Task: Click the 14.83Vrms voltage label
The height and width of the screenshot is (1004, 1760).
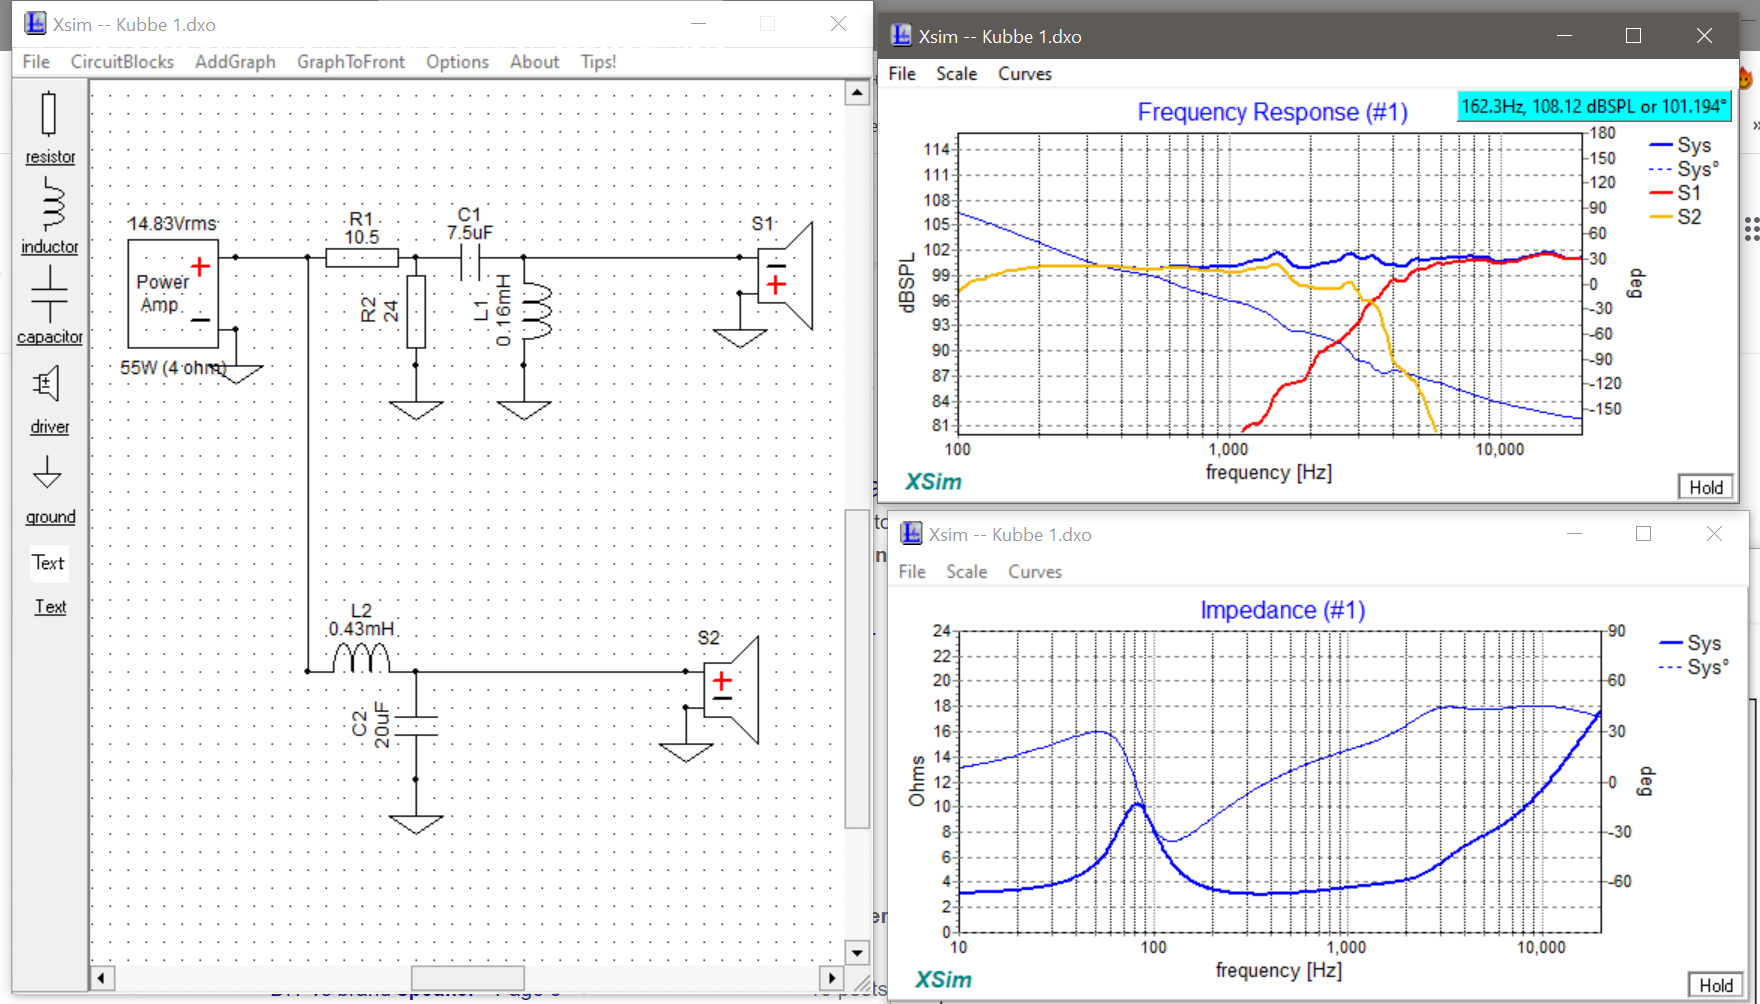Action: click(172, 224)
